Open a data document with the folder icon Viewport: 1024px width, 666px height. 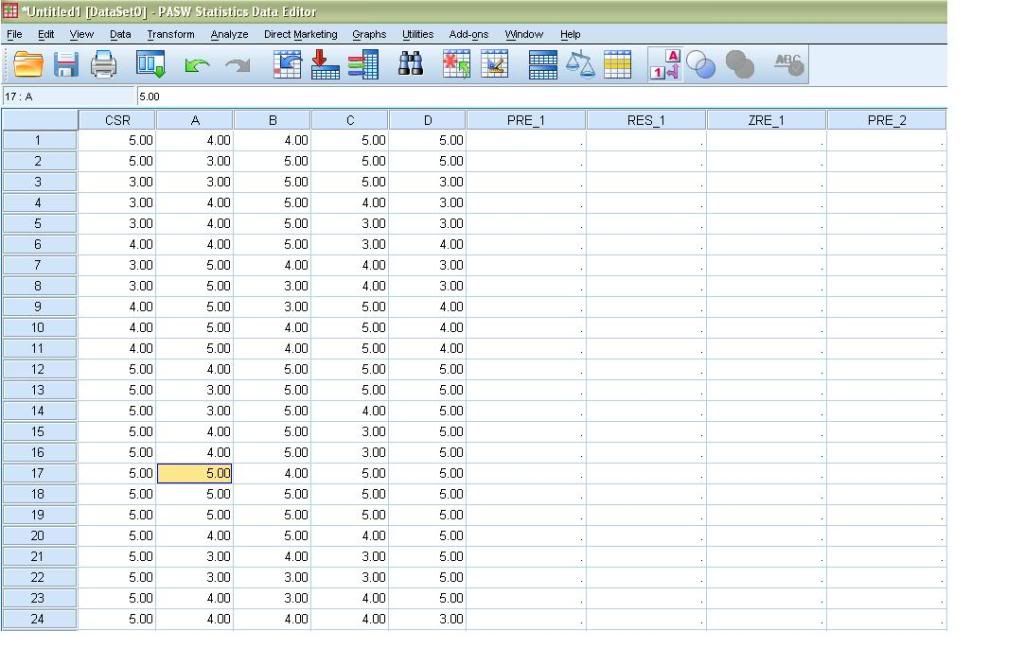[x=28, y=65]
